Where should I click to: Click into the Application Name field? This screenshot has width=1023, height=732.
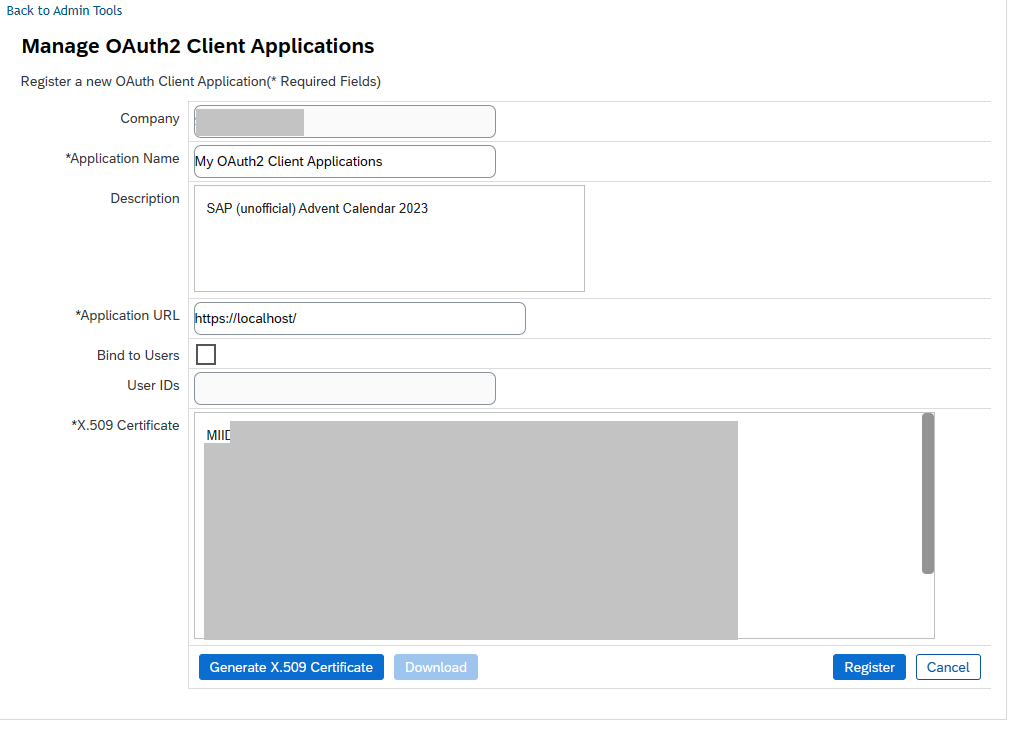click(345, 162)
